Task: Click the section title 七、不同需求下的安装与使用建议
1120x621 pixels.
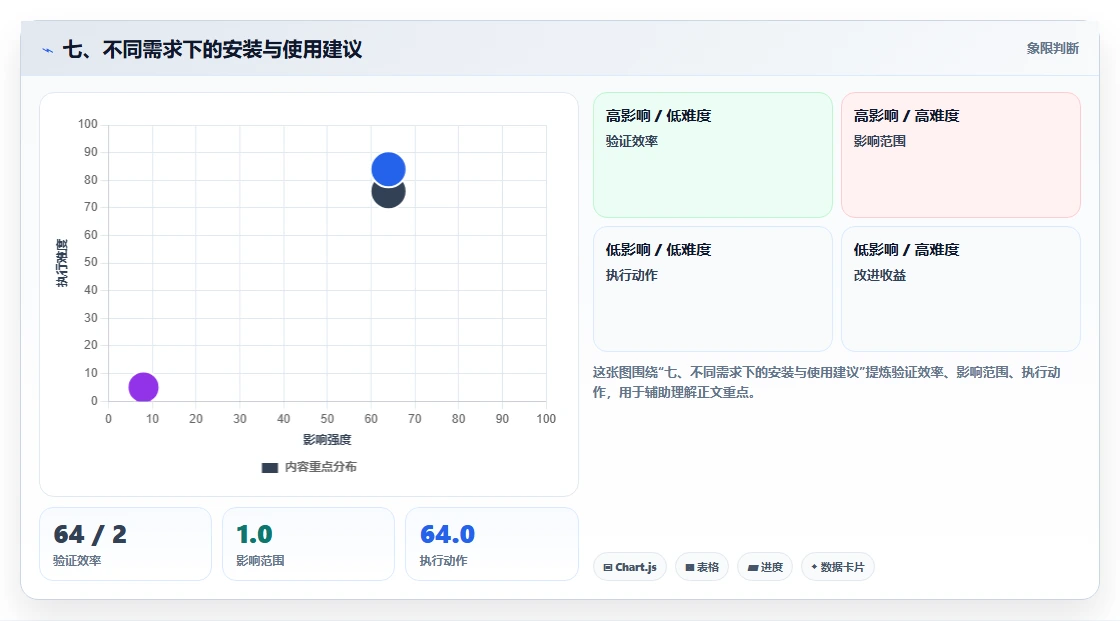Action: 212,49
